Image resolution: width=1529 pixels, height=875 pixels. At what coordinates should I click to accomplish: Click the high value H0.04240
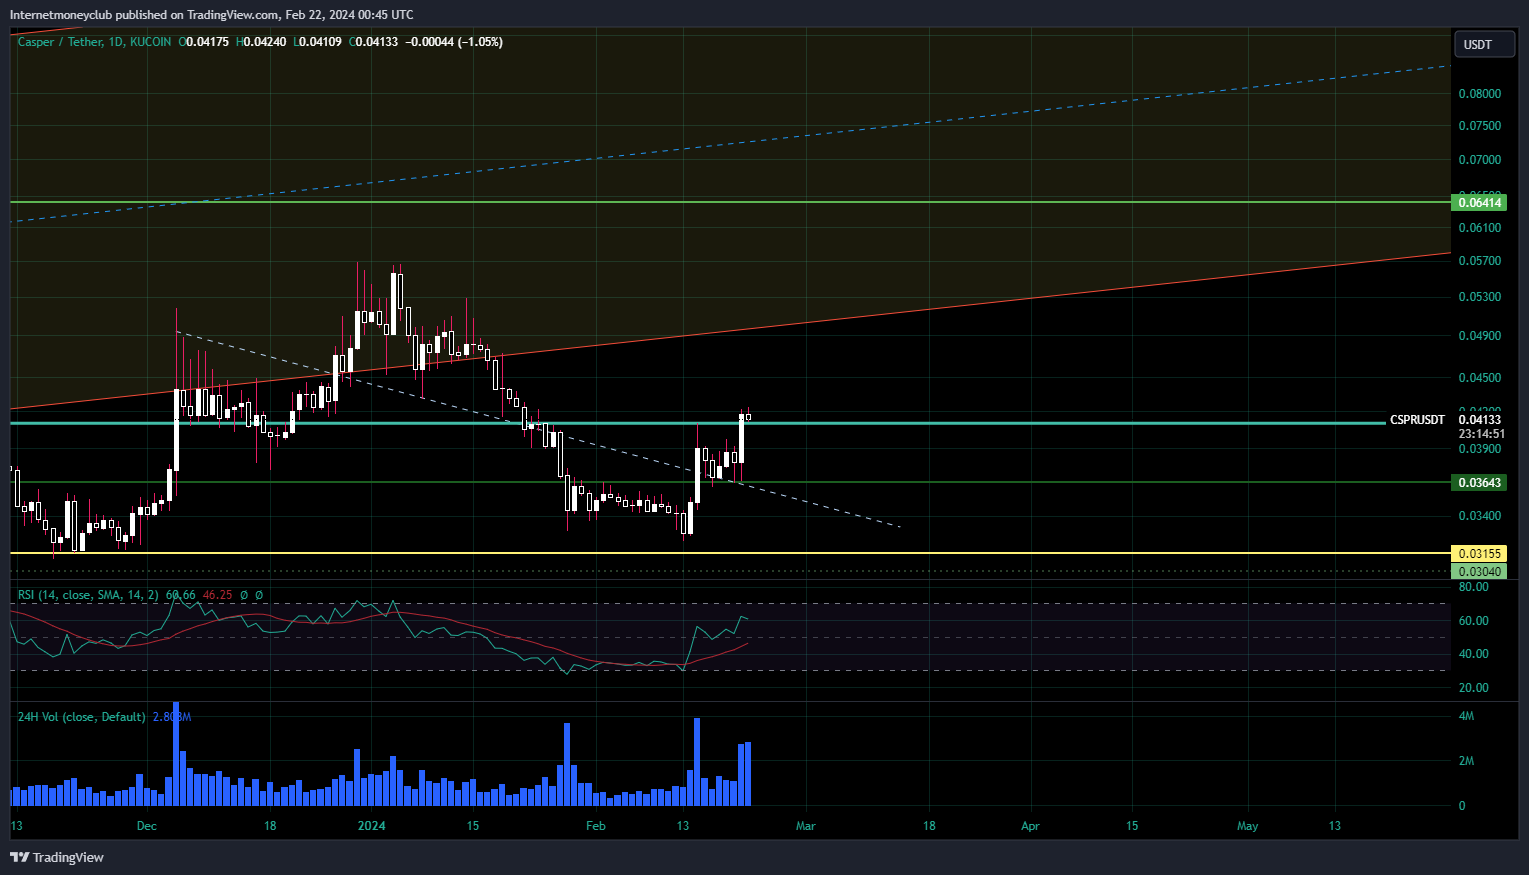click(261, 42)
